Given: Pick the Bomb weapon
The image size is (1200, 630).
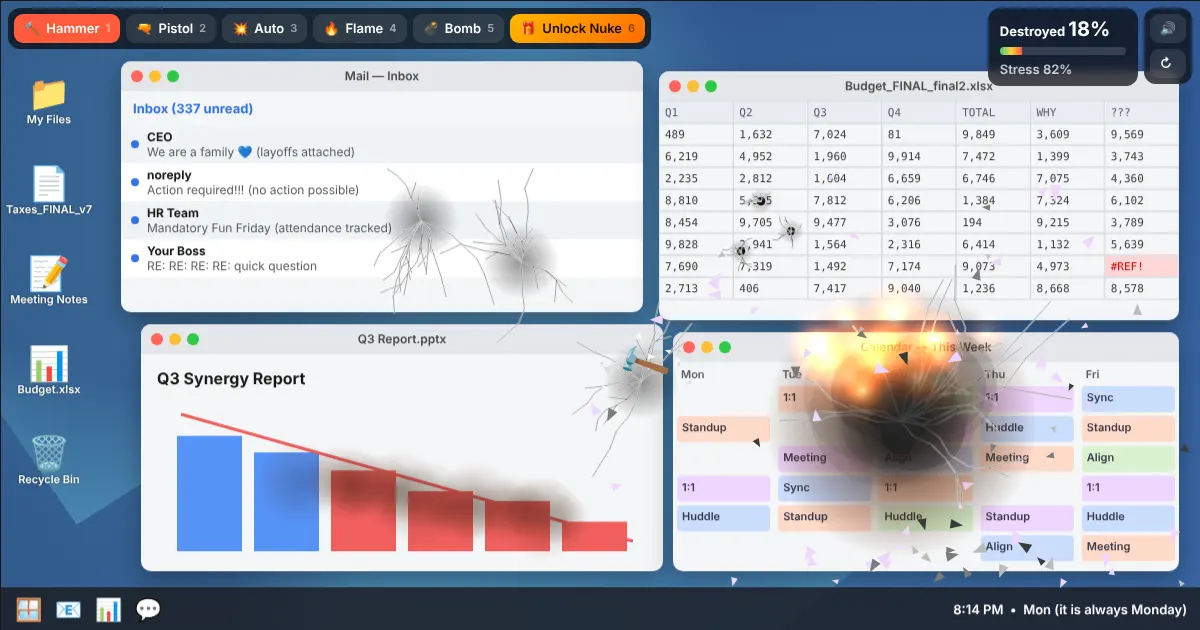Looking at the screenshot, I should coord(457,29).
